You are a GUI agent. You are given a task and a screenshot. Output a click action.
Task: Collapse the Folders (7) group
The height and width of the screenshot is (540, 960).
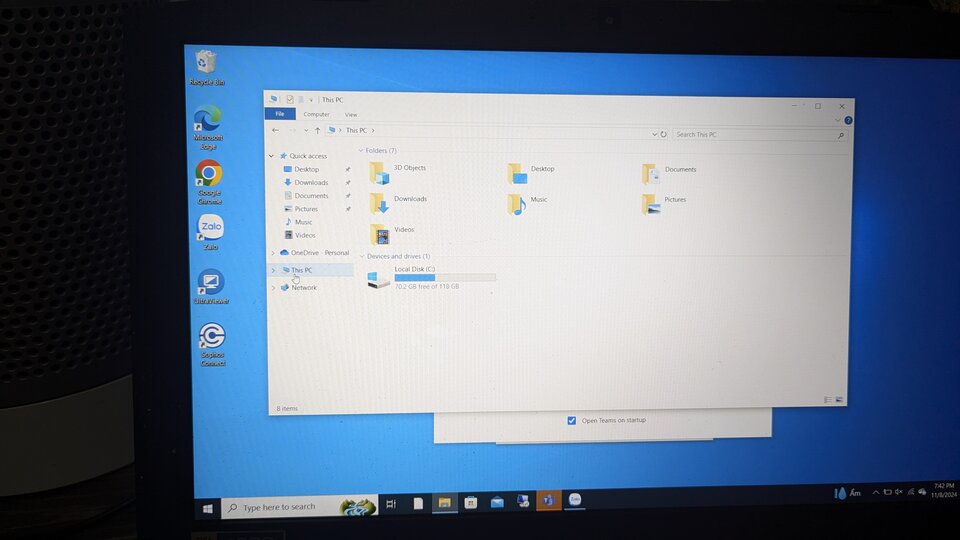point(361,151)
